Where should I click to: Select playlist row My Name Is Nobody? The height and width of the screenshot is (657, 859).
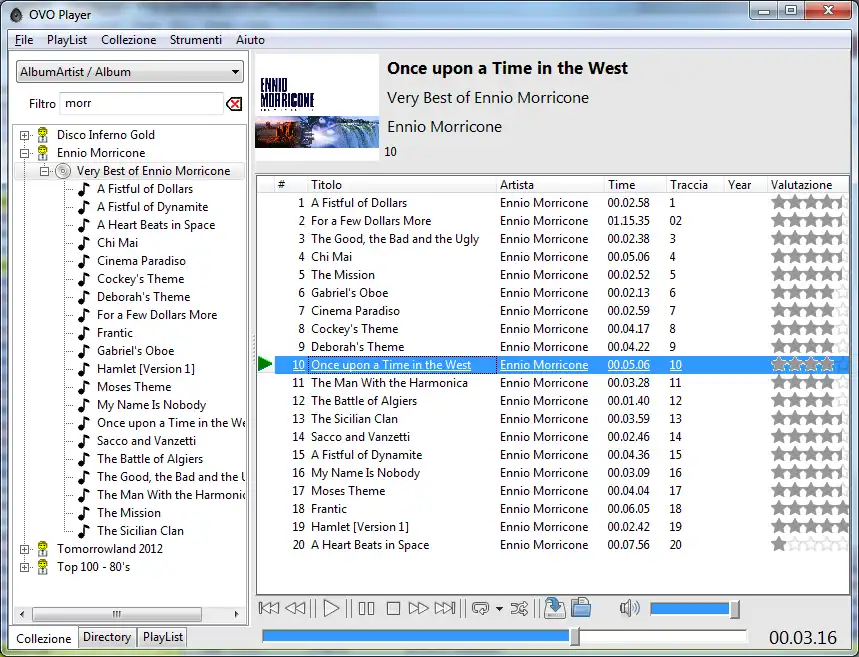point(562,473)
